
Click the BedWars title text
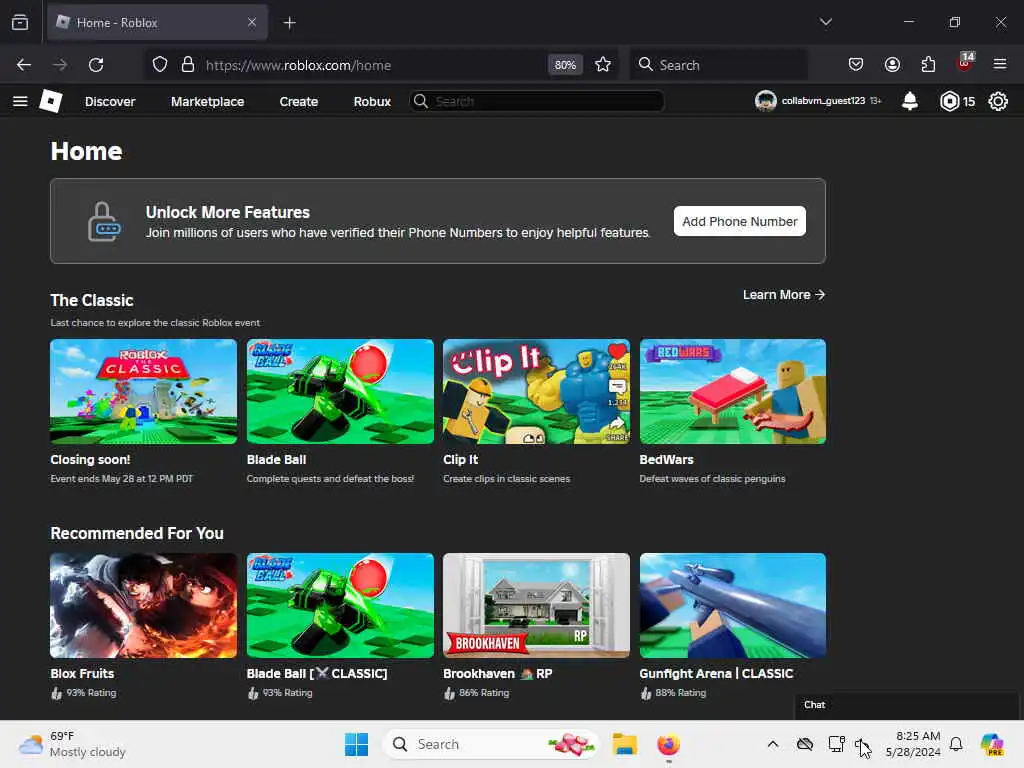click(666, 459)
